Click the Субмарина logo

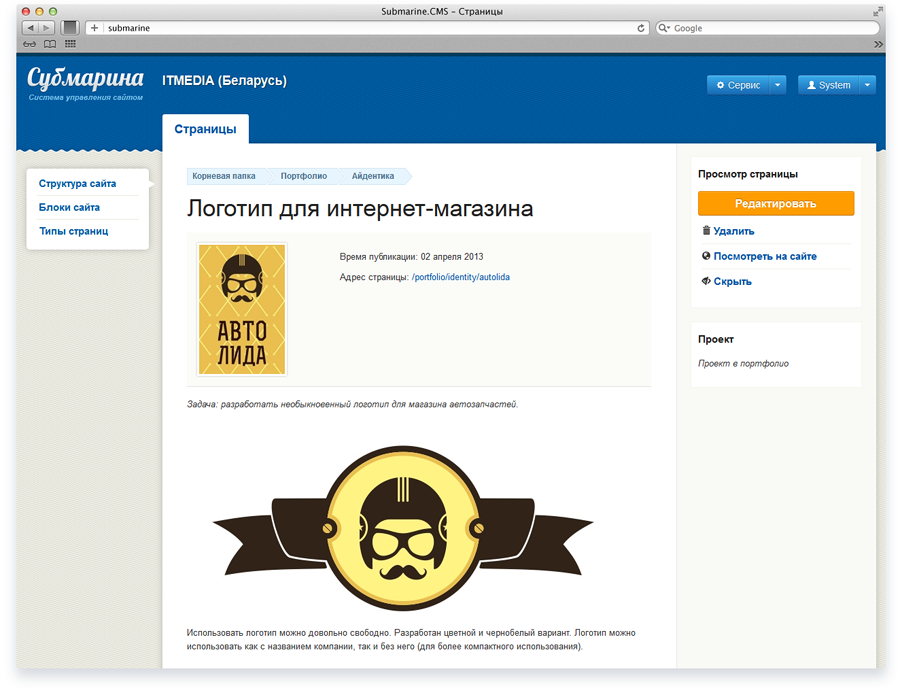pos(86,79)
